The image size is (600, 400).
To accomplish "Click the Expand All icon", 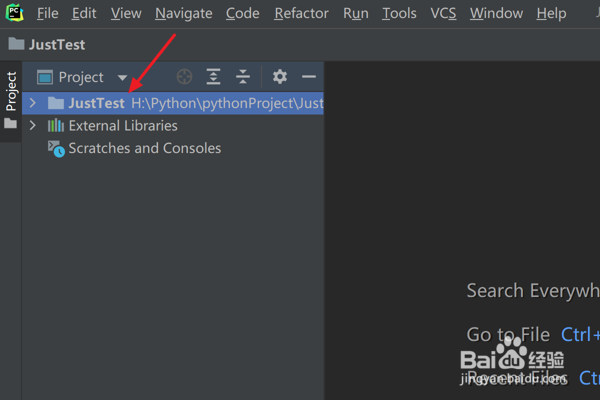I will (213, 77).
